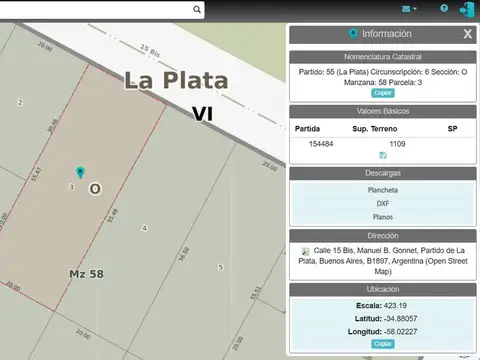The image size is (480, 360).
Task: Click the La Plata map label
Action: click(x=176, y=80)
